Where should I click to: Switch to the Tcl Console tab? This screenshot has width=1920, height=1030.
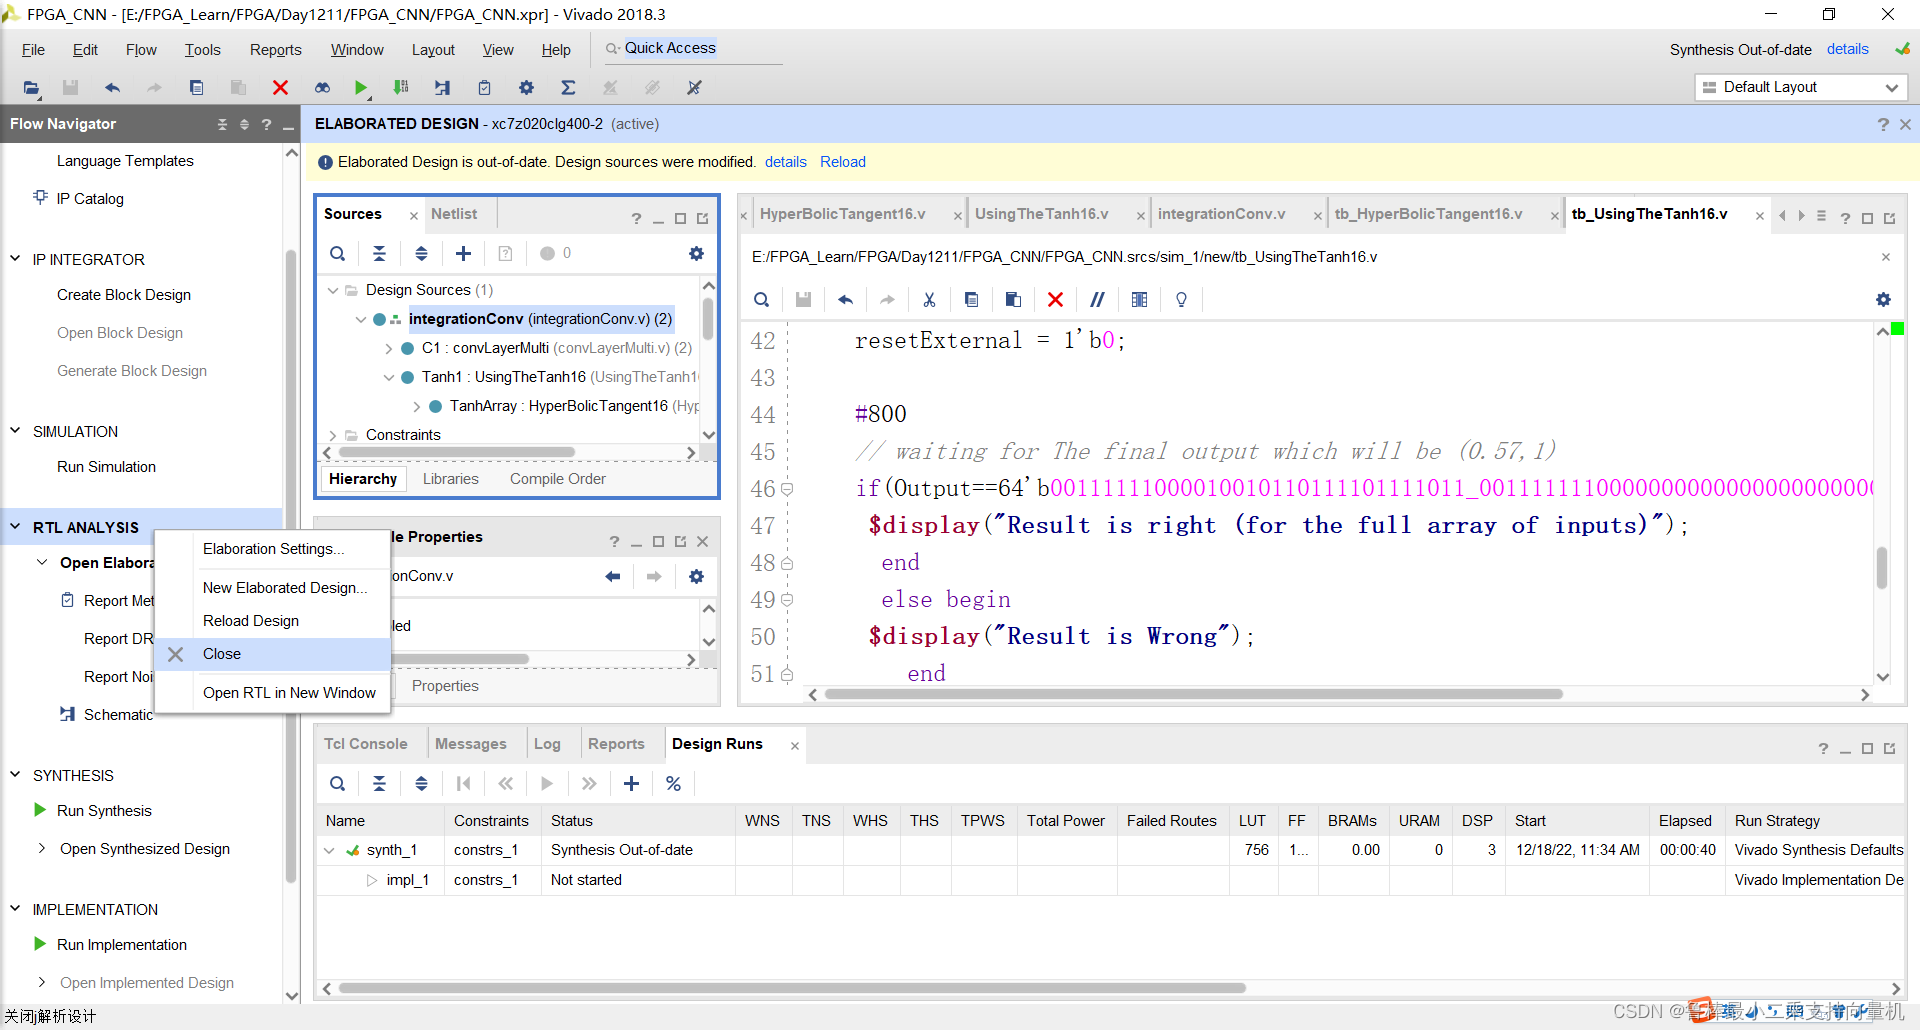[x=365, y=744]
